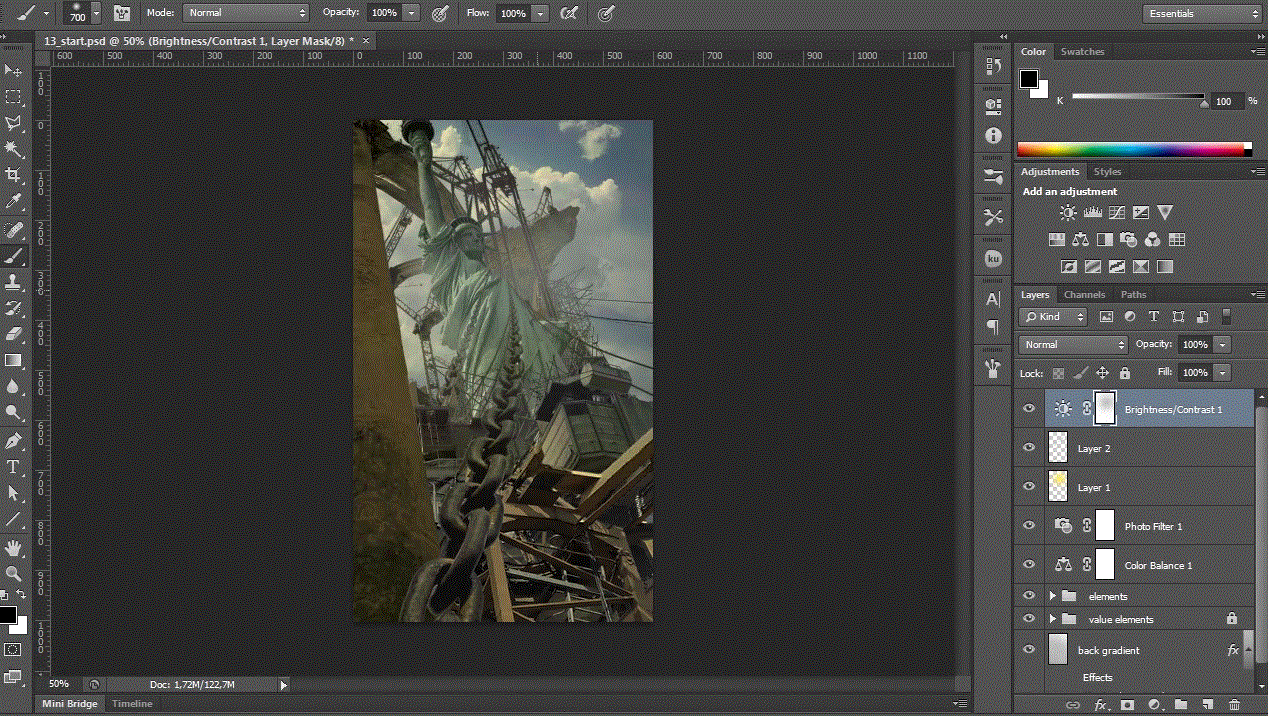Click the zoom percentage field showing 50%

[59, 684]
